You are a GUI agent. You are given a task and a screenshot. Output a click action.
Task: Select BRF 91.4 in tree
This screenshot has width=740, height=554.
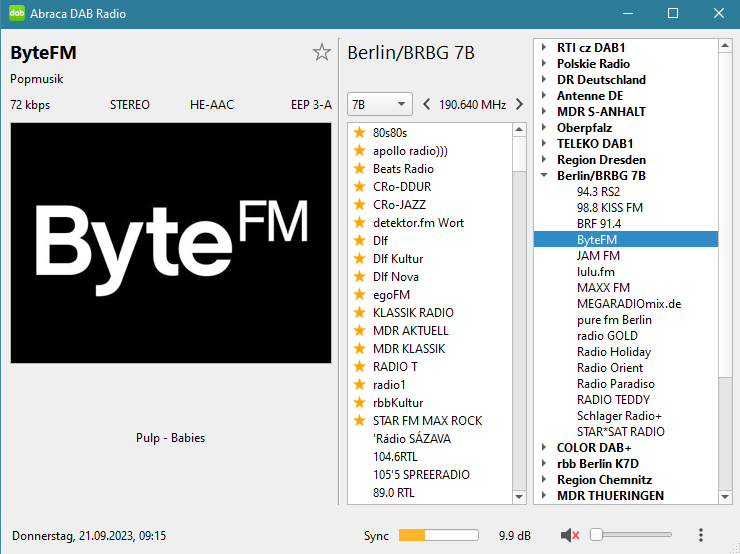coord(599,224)
